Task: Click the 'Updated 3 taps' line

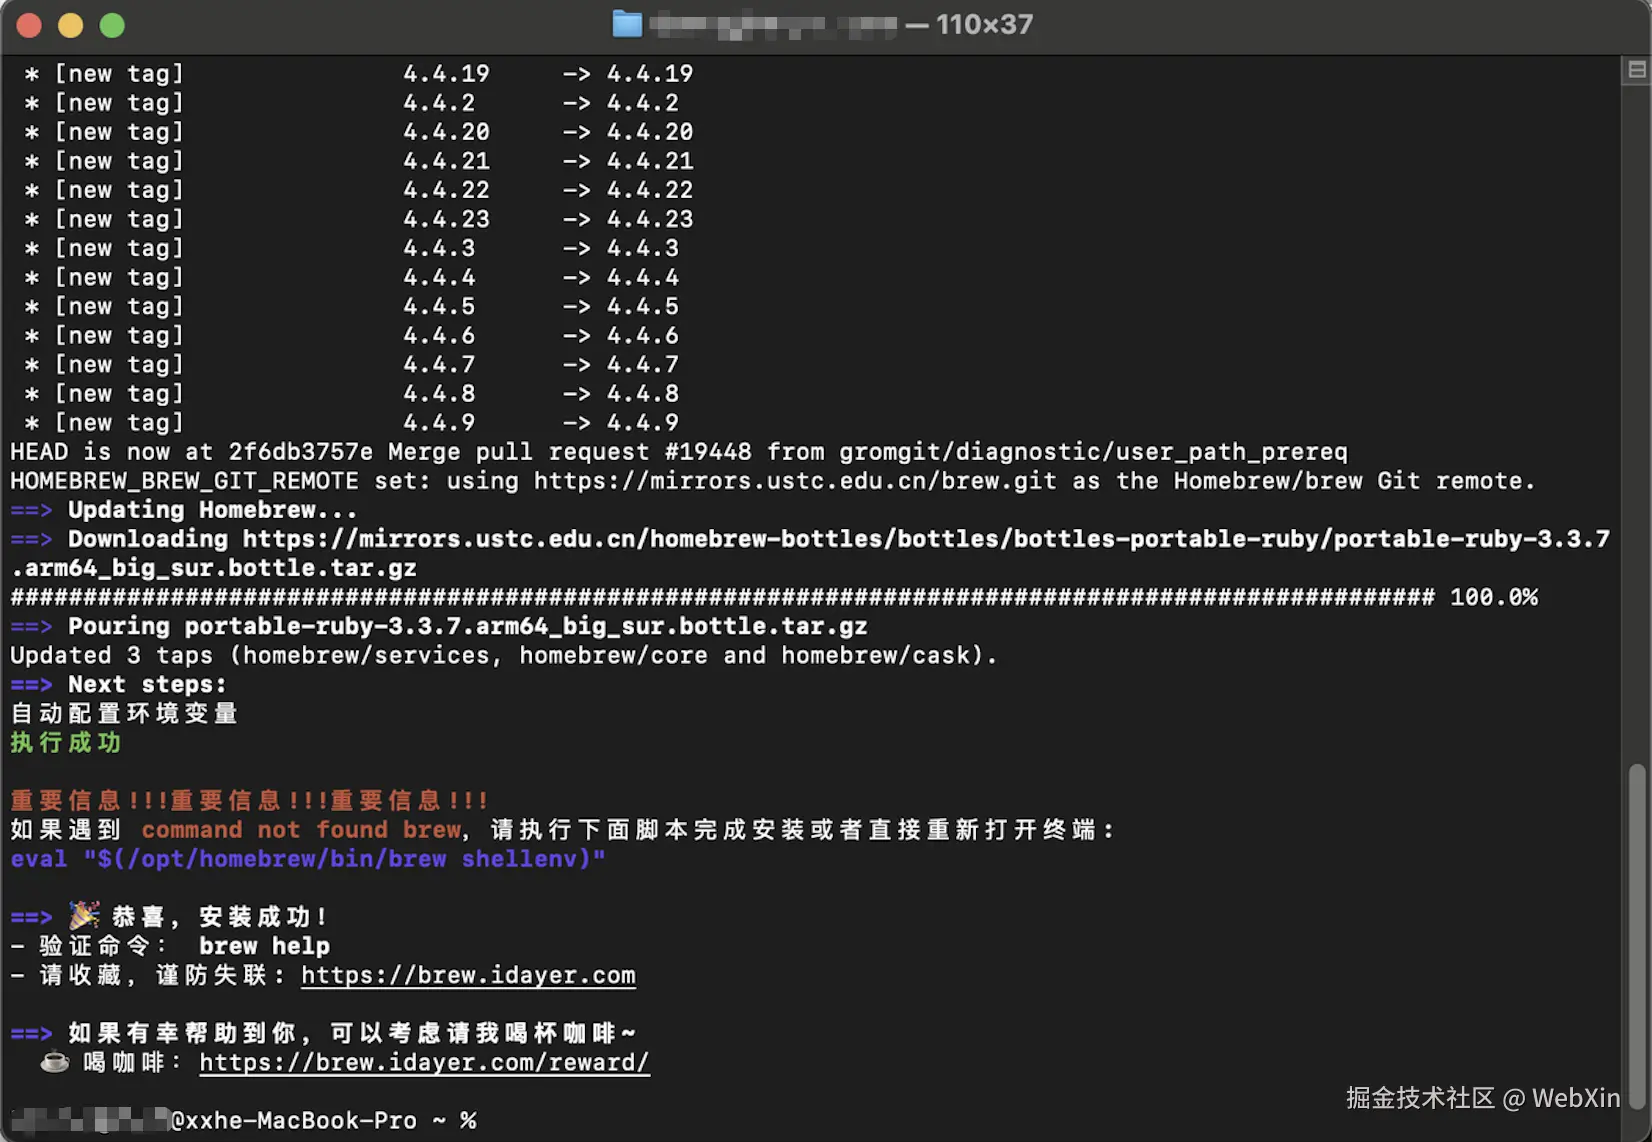Action: (503, 655)
